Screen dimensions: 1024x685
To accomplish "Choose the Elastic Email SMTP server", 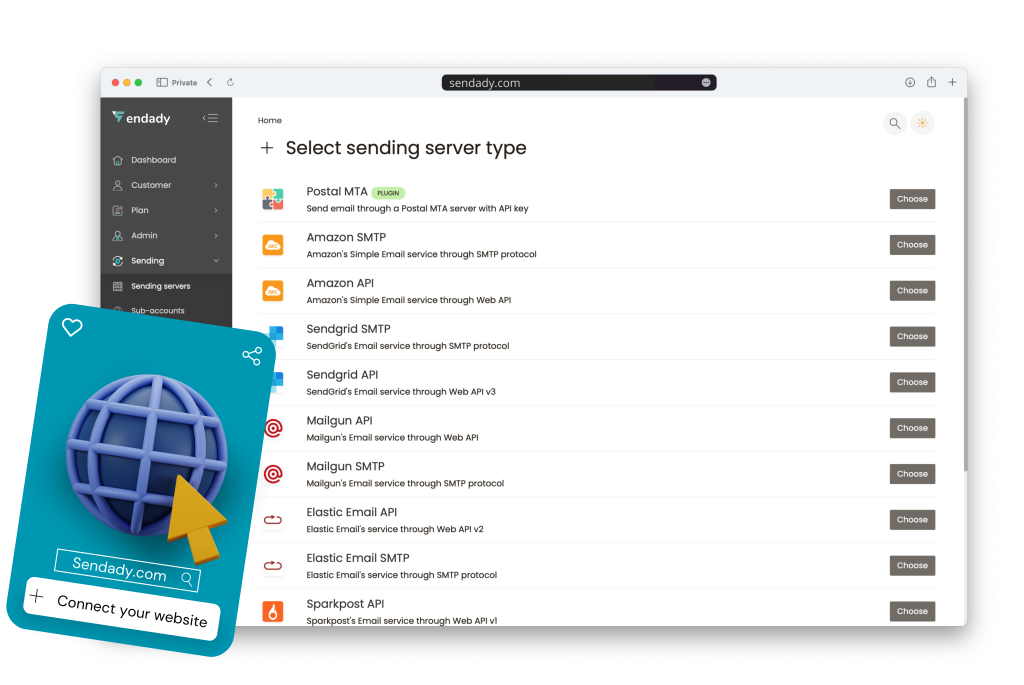I will (912, 566).
